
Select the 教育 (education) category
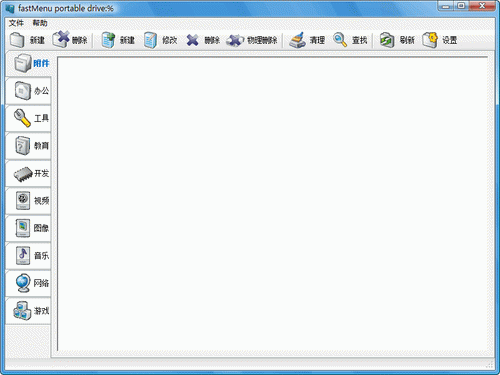point(29,146)
